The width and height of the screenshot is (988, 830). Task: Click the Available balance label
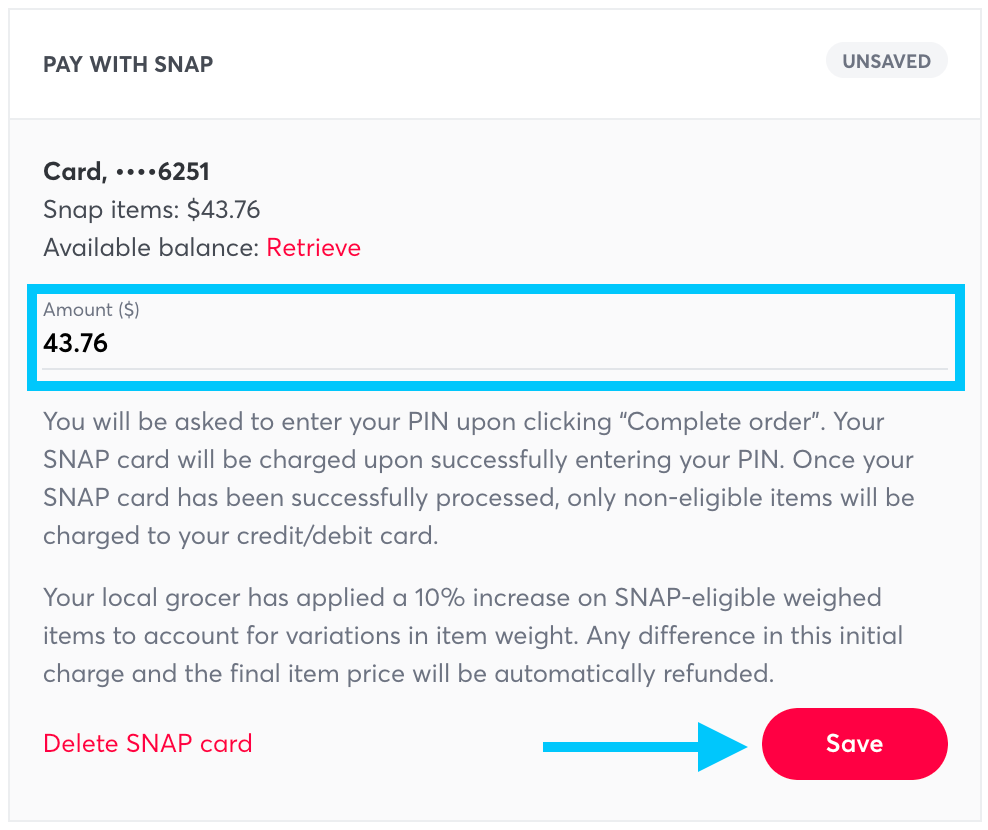pyautogui.click(x=151, y=248)
